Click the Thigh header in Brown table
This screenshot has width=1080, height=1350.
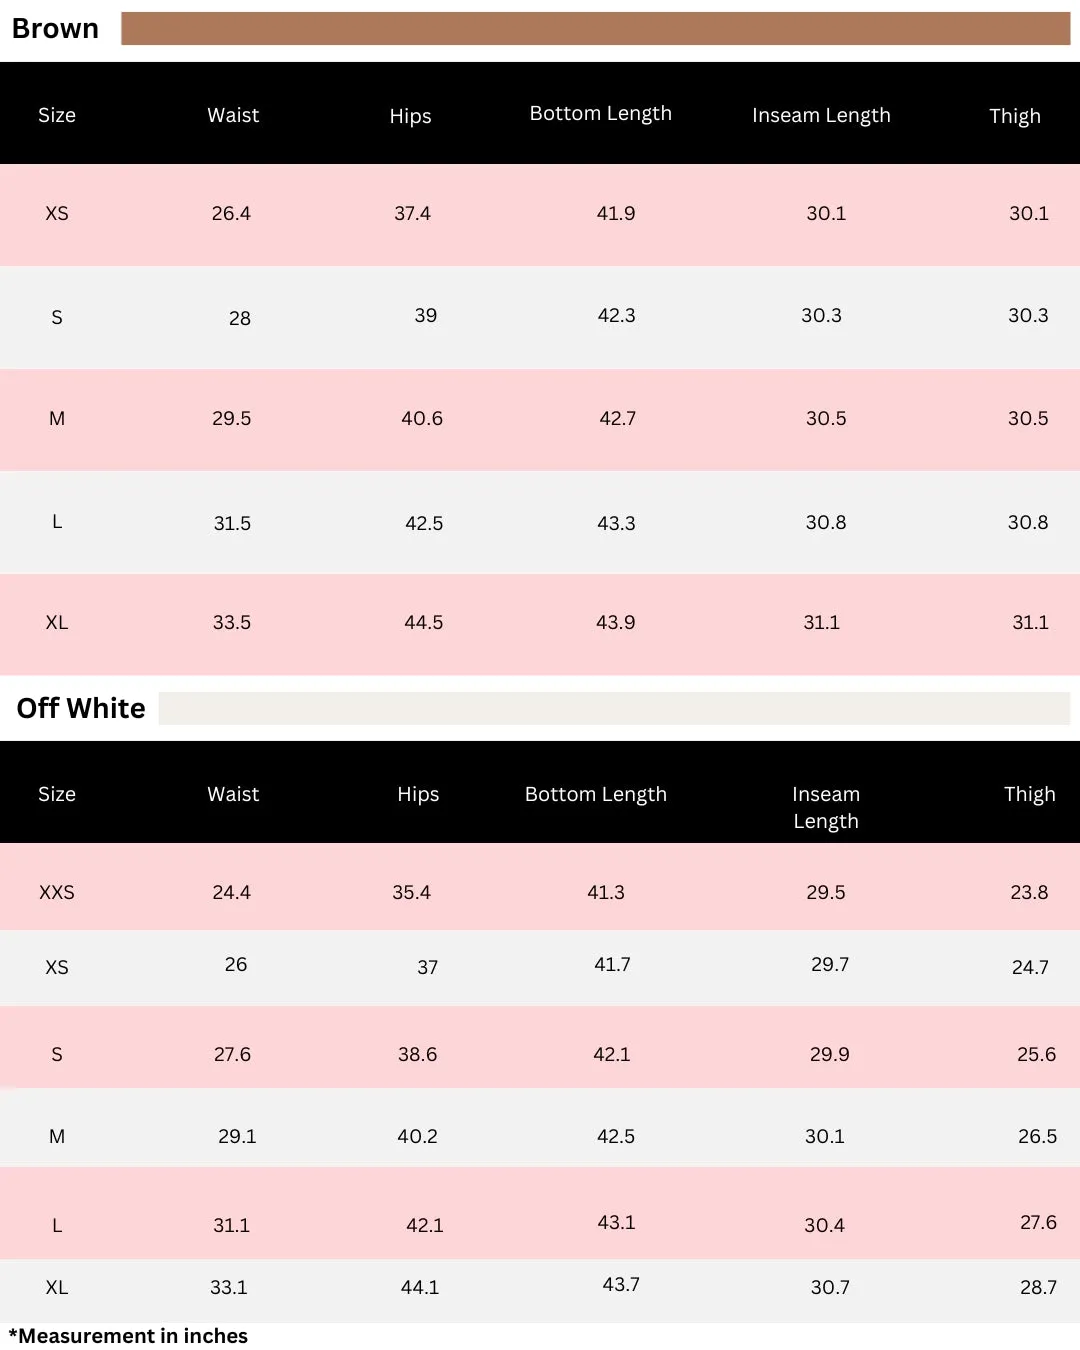[1015, 116]
